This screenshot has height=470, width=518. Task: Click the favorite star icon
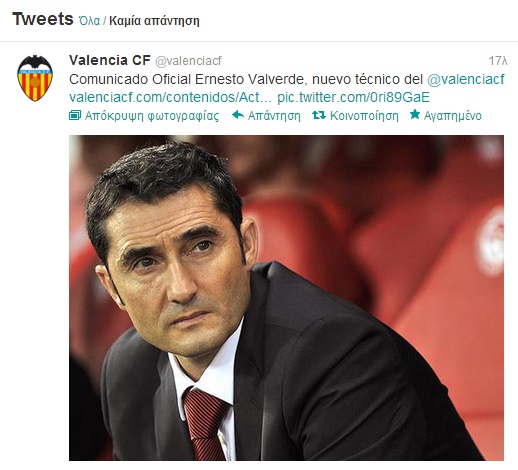pyautogui.click(x=415, y=114)
